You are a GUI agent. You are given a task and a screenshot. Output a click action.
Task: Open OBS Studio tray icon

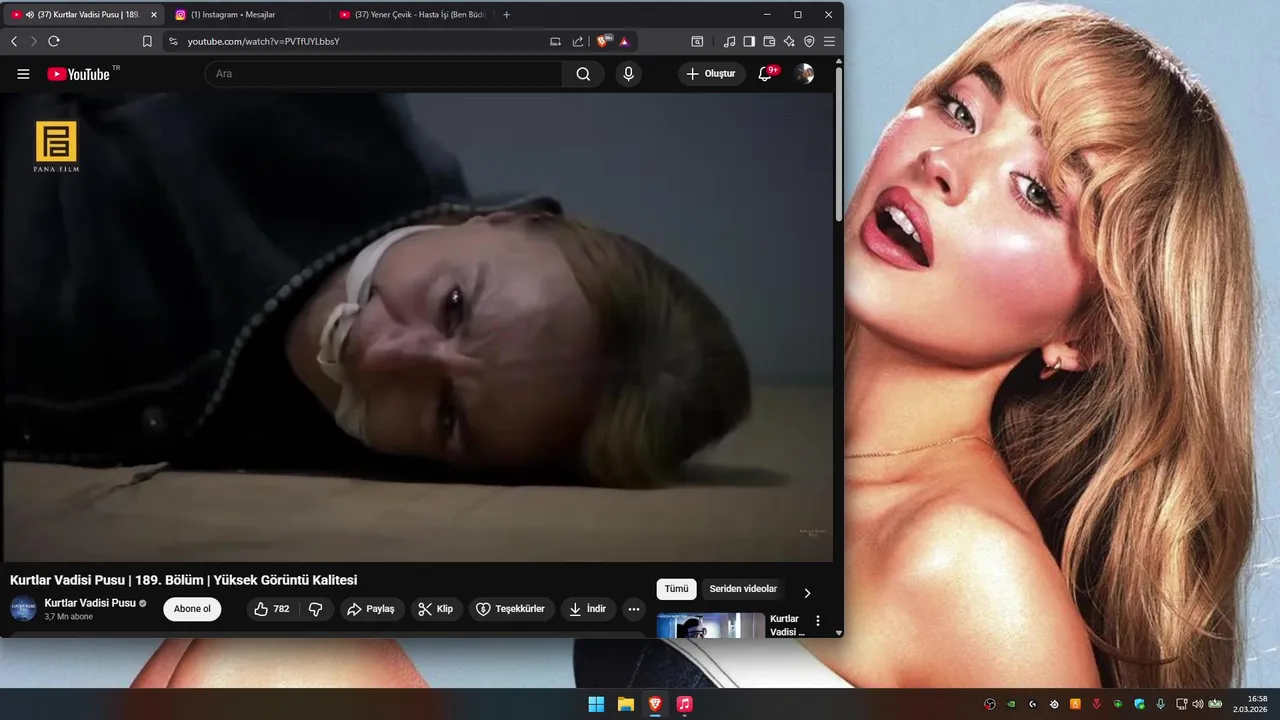(990, 704)
